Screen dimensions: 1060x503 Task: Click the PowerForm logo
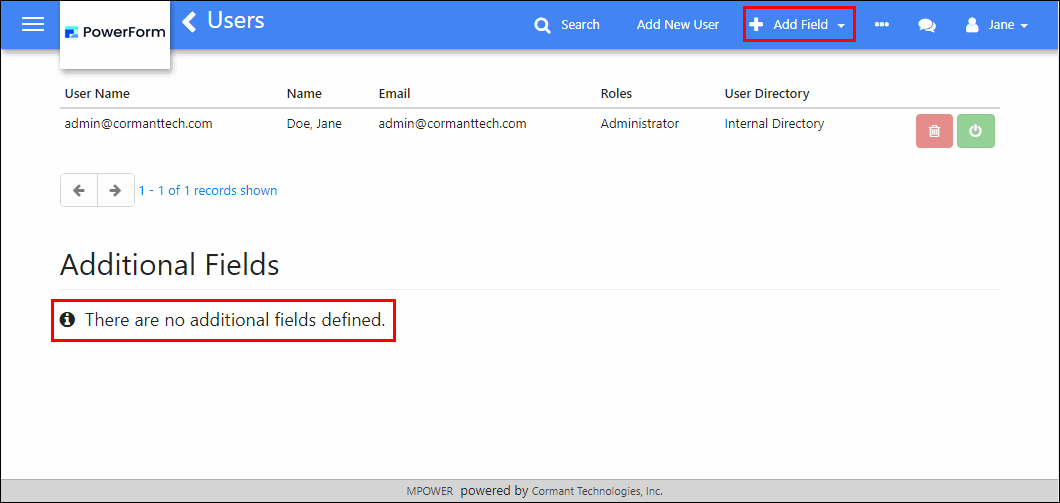115,32
